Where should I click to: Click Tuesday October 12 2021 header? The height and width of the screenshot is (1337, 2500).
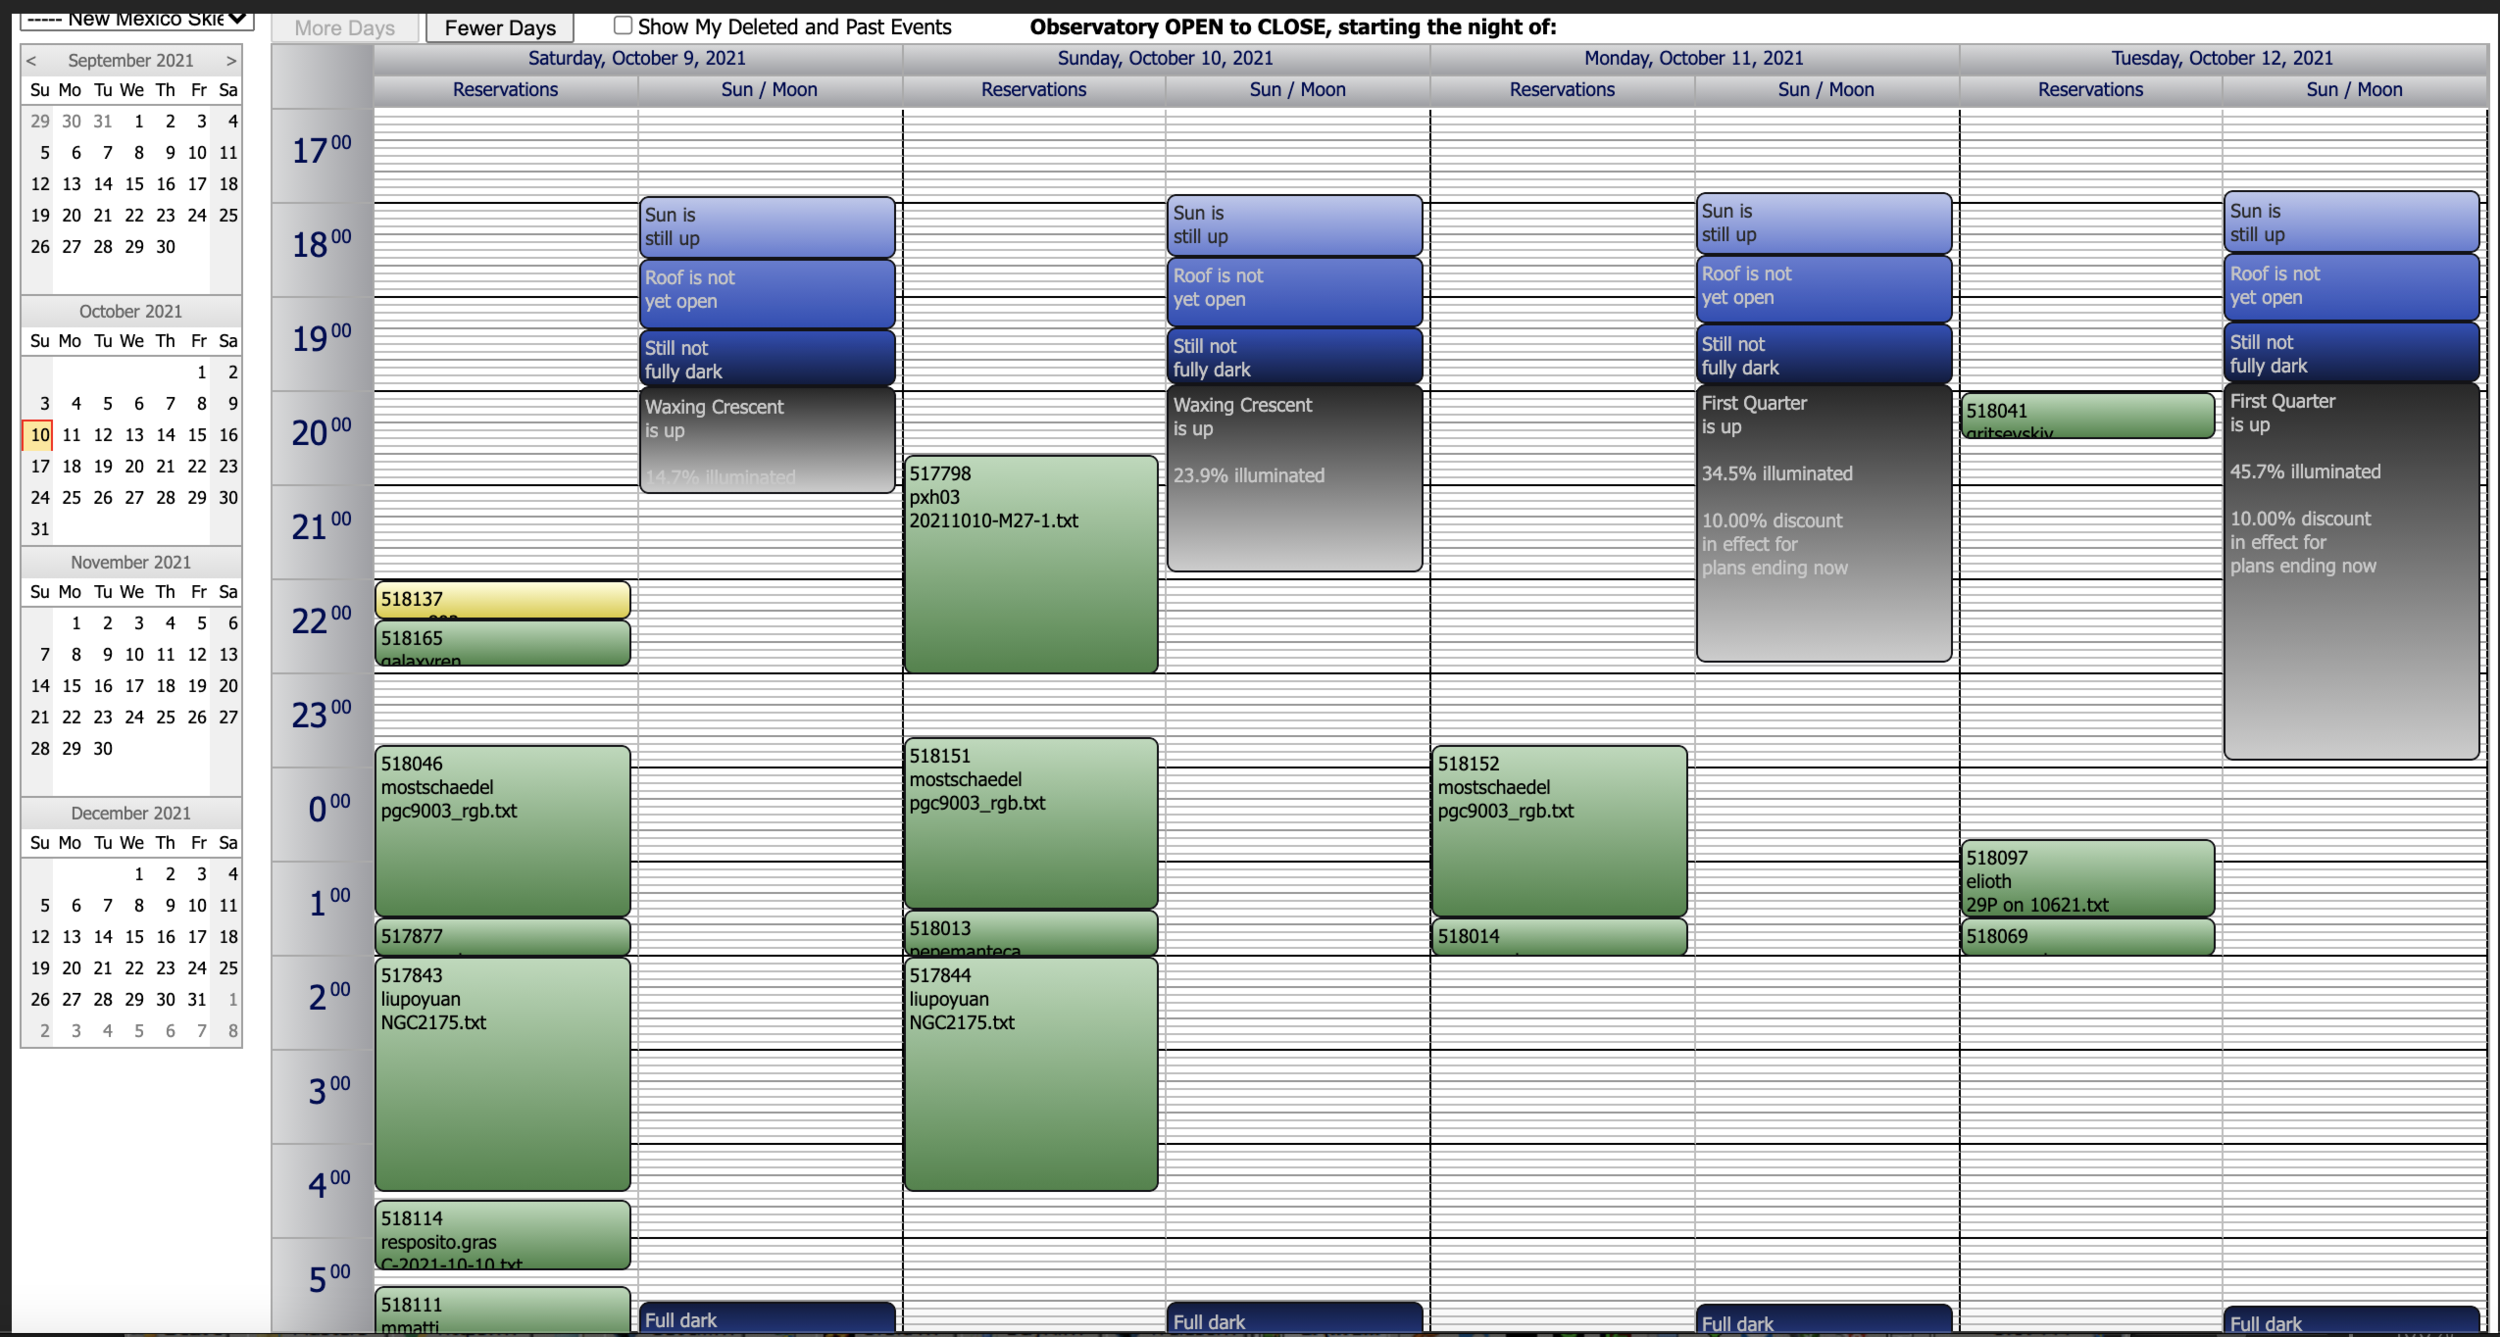coord(2221,58)
